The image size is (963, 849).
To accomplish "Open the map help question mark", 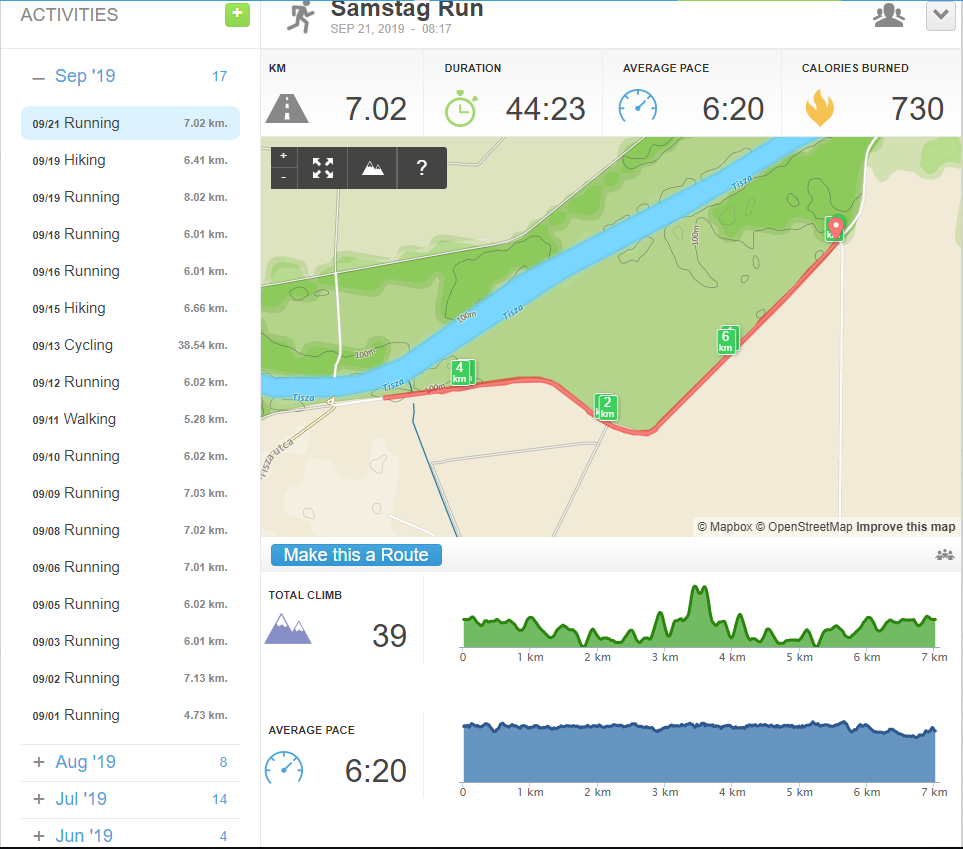I will [422, 168].
